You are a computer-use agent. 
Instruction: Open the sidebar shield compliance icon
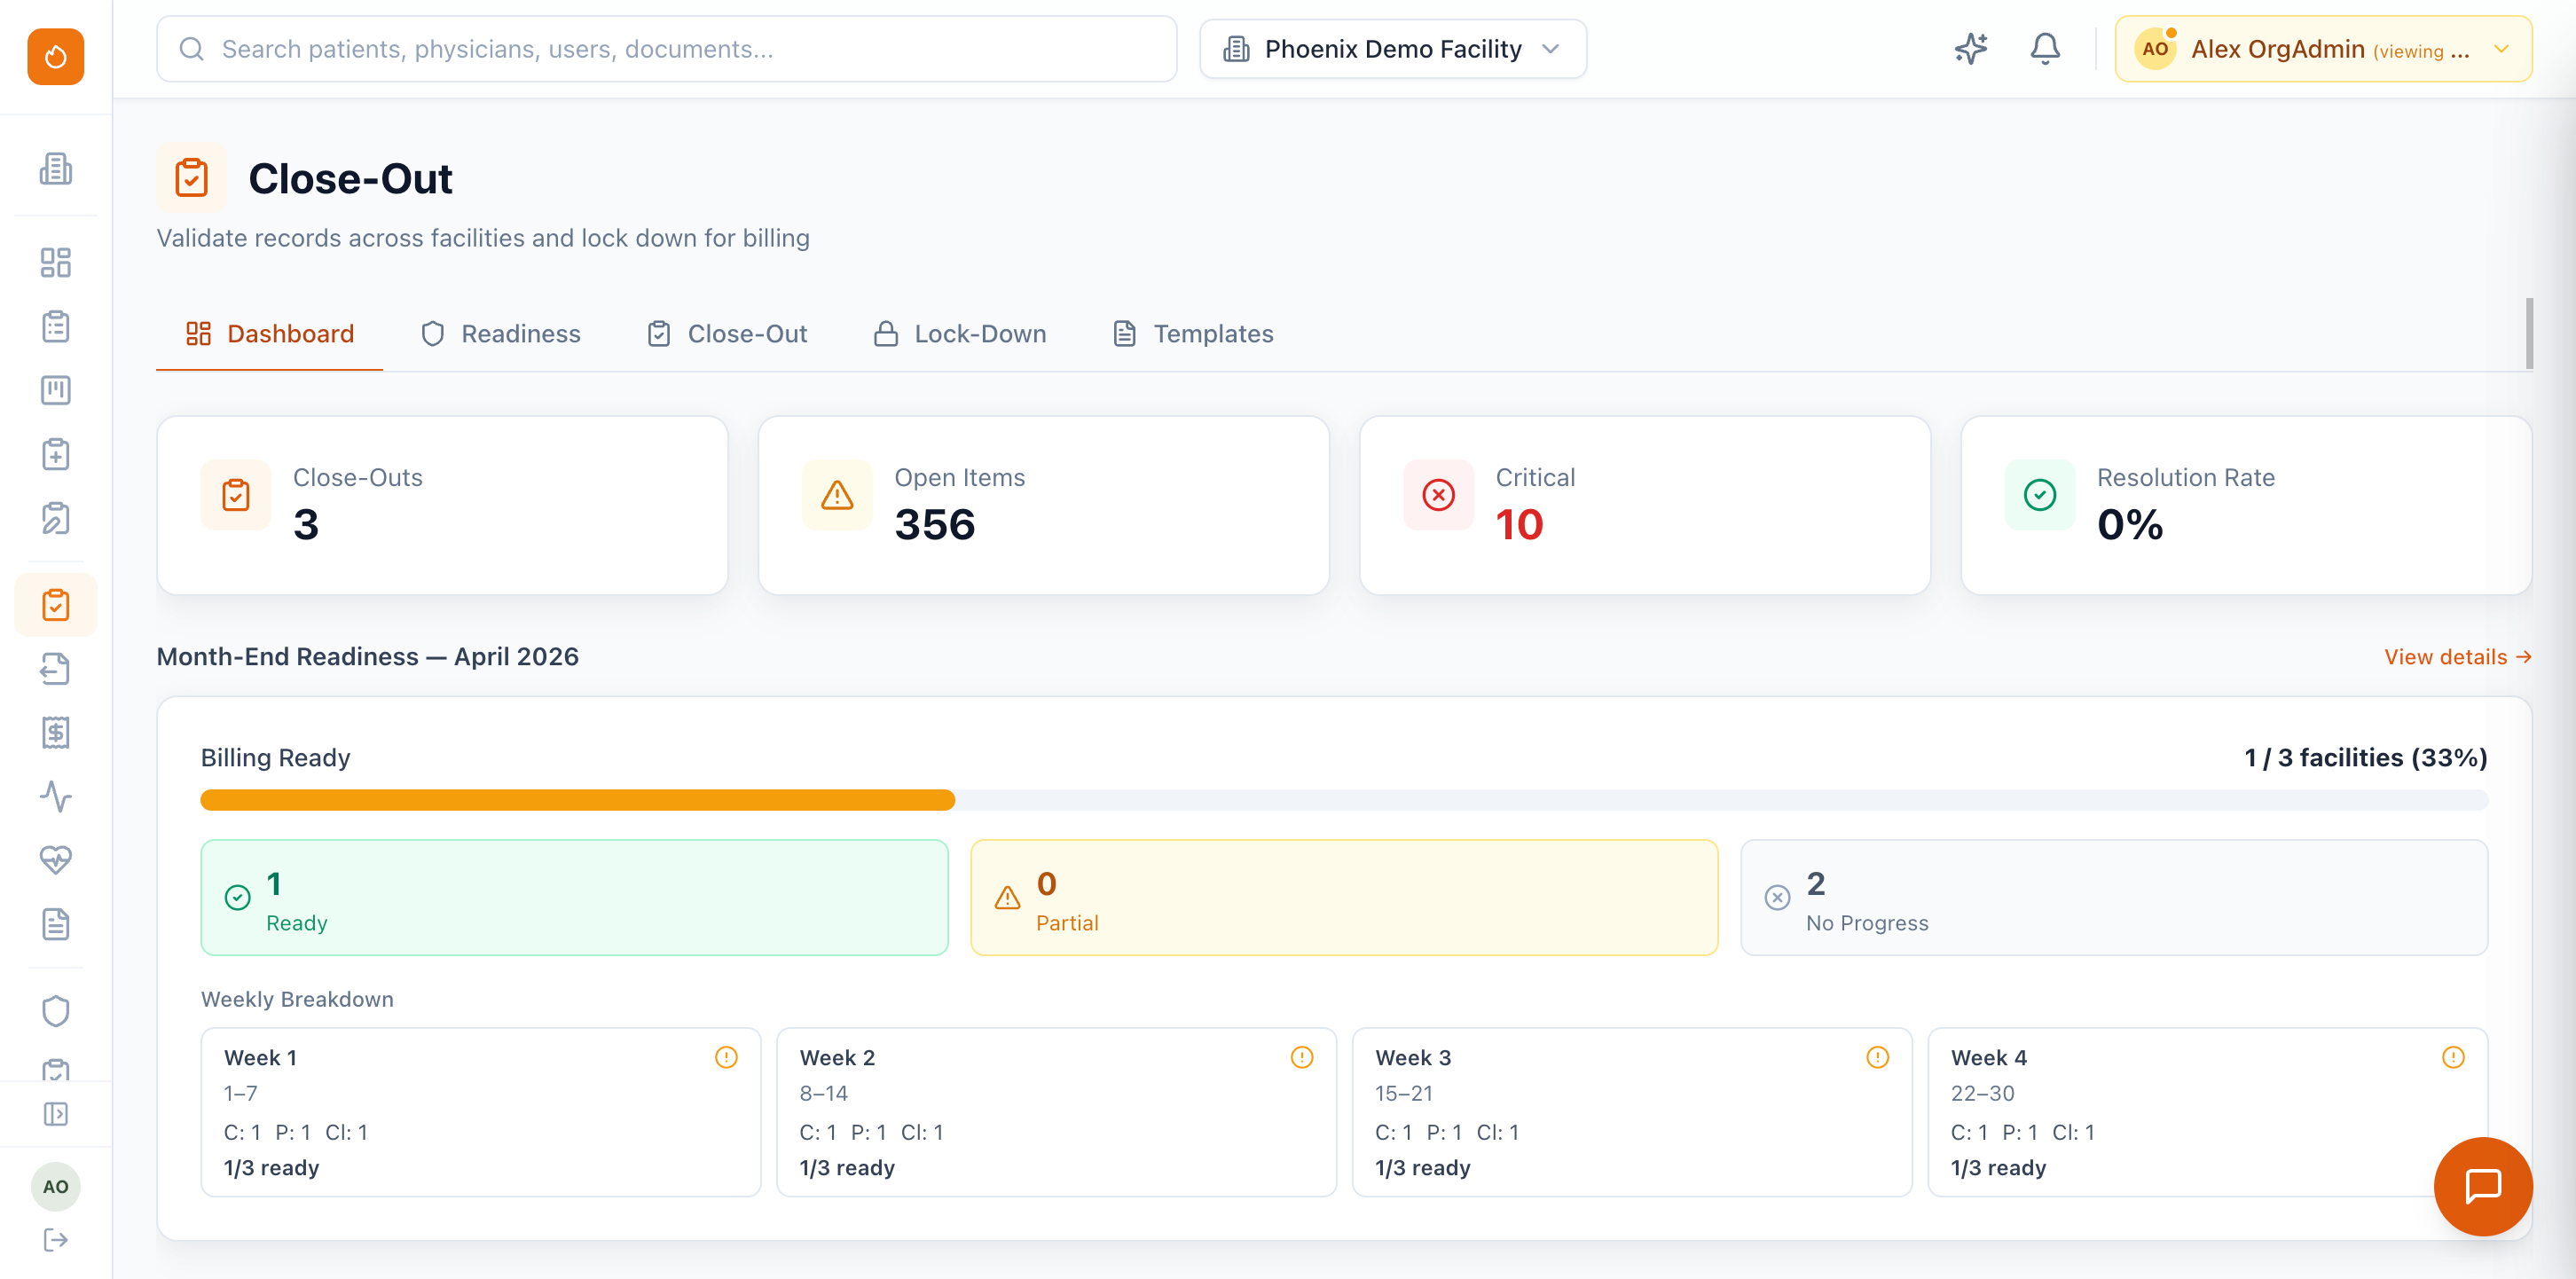point(56,1011)
